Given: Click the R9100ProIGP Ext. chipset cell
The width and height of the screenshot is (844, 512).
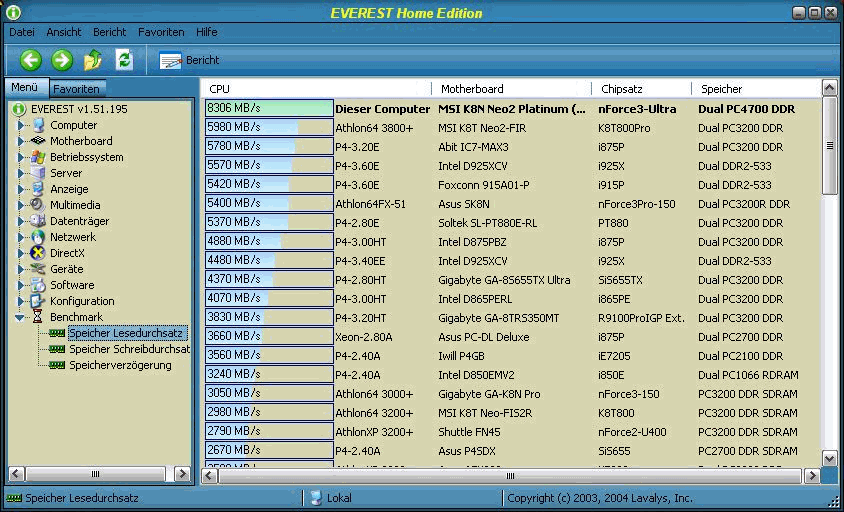Looking at the screenshot, I should coord(641,318).
